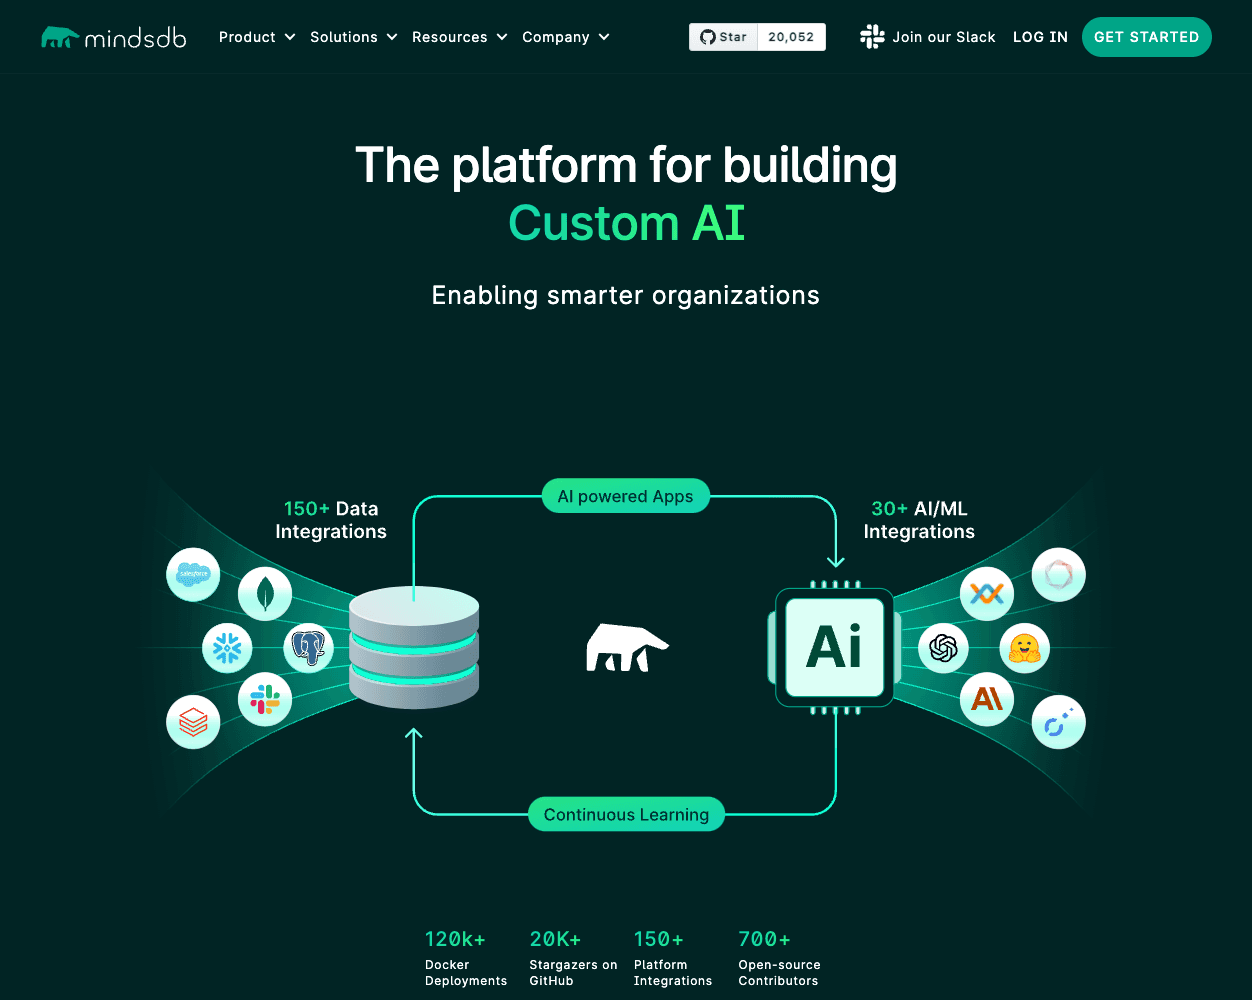Click the GET STARTED button
The height and width of the screenshot is (1000, 1252).
pyautogui.click(x=1146, y=37)
